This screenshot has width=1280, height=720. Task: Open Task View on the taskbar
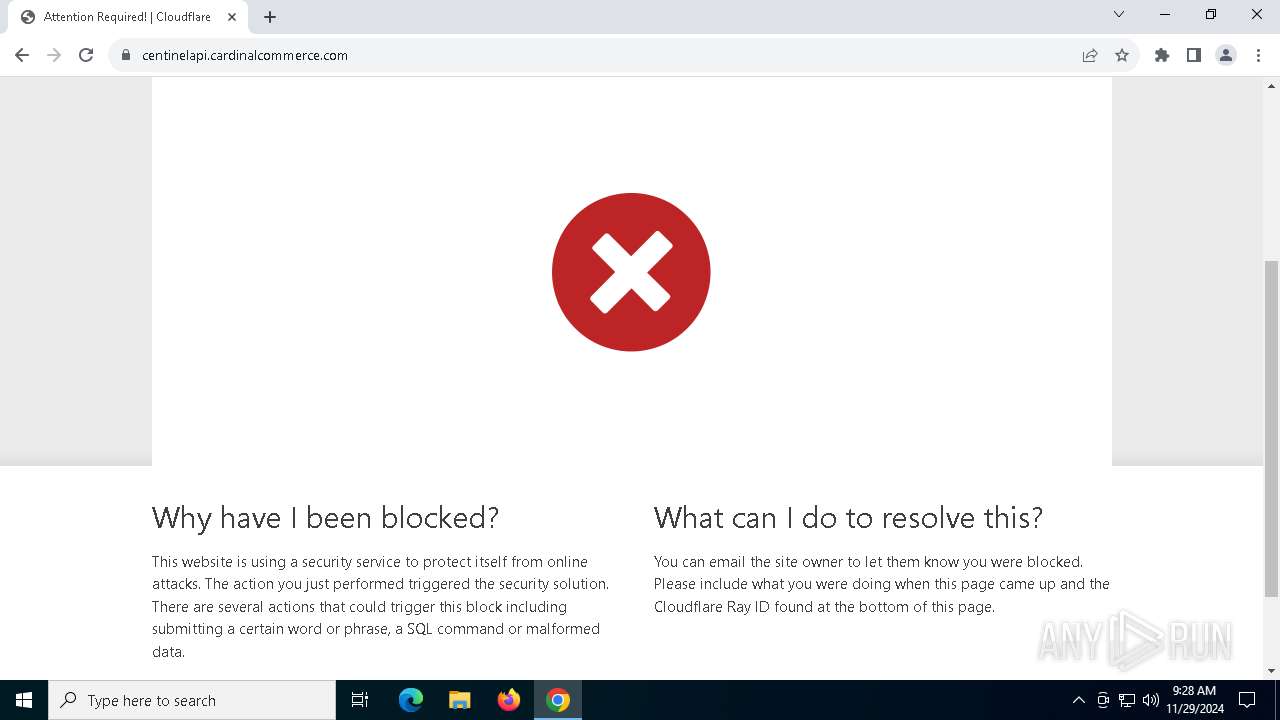[x=360, y=700]
